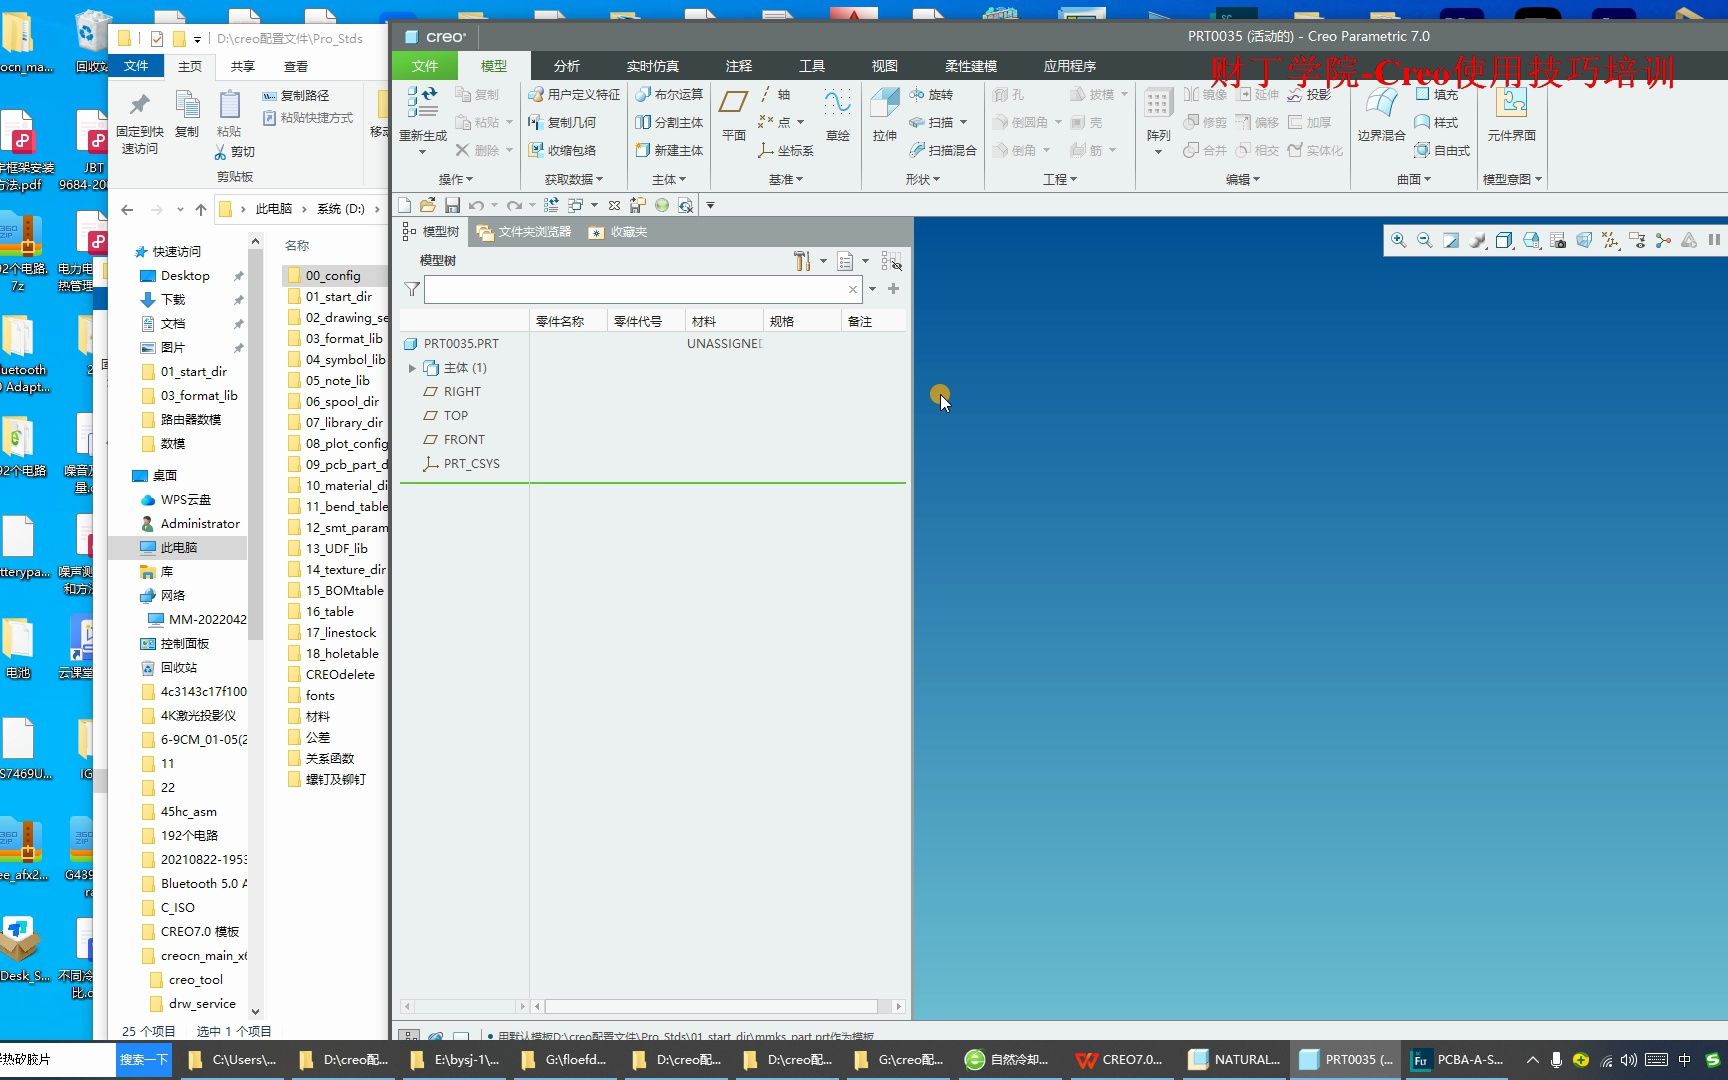Viewport: 1728px width, 1080px height.
Task: Click the 自由式 freestyle tool
Action: (1442, 150)
